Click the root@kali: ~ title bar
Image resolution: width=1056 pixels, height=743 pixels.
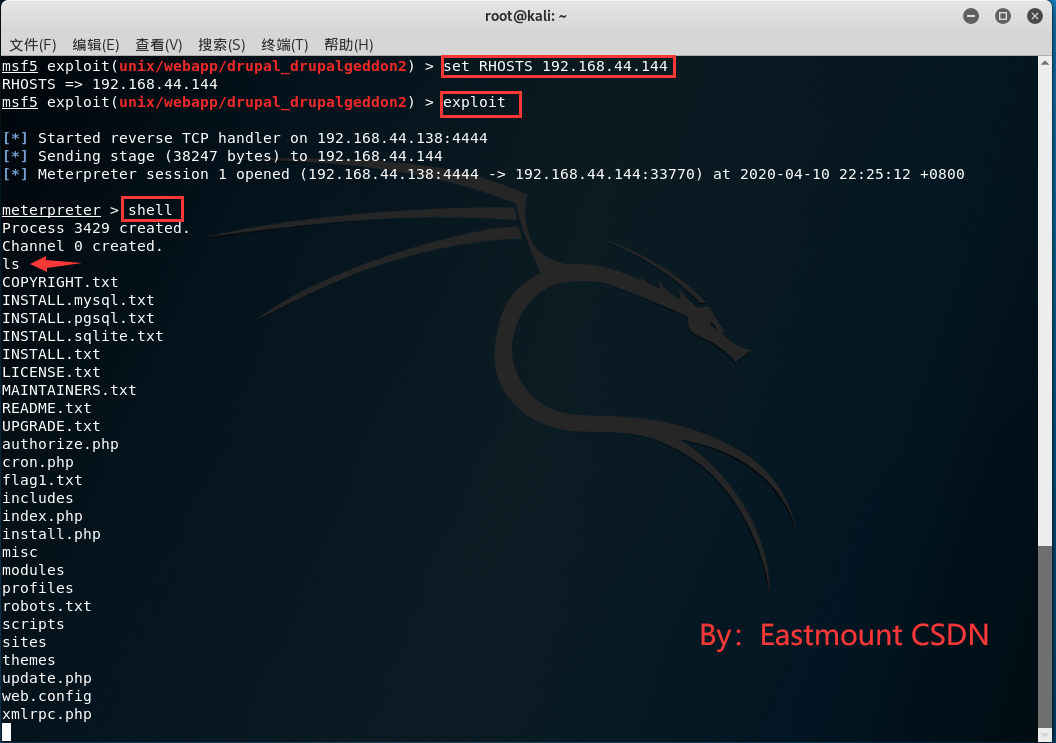(x=526, y=16)
